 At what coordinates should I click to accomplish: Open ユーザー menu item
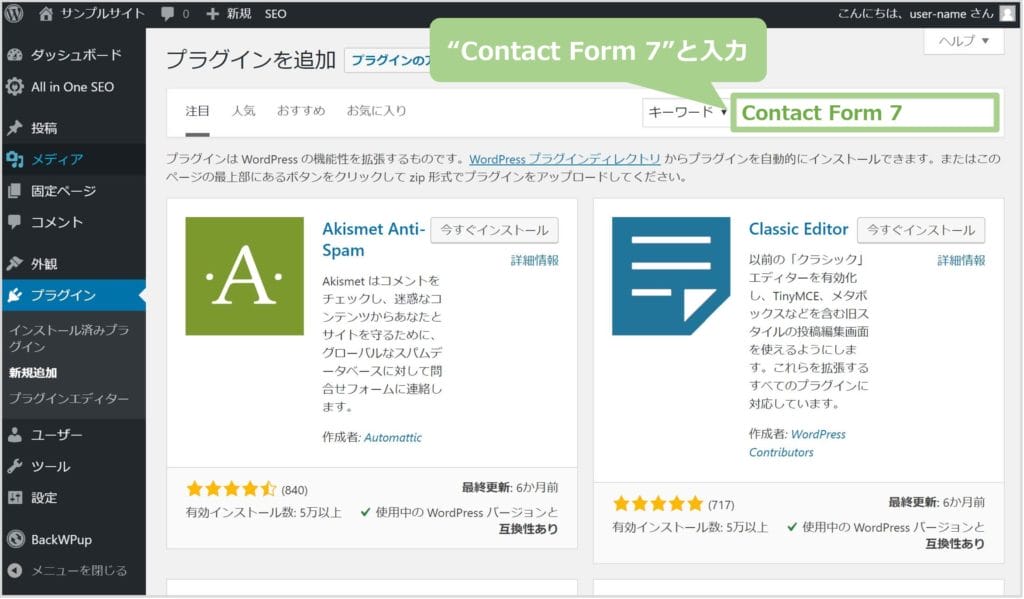[x=56, y=434]
